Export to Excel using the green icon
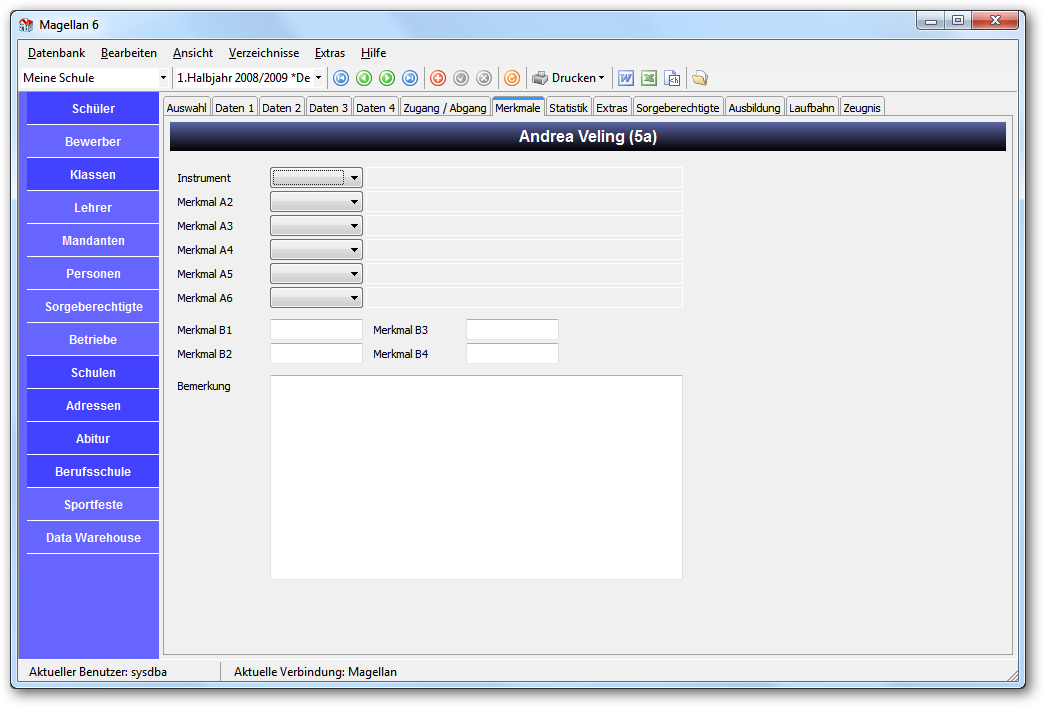The height and width of the screenshot is (707, 1044). pos(649,78)
